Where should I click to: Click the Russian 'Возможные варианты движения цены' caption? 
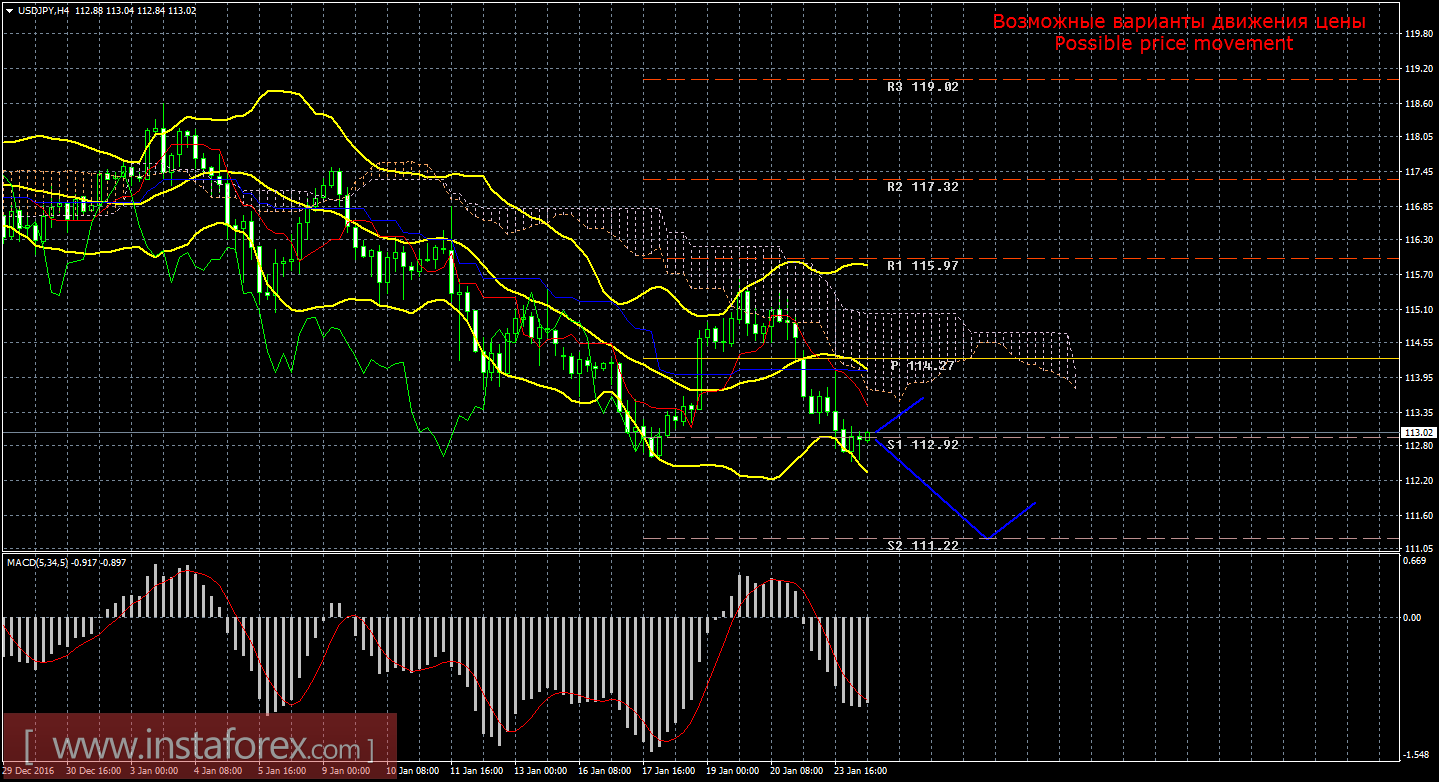click(1179, 22)
